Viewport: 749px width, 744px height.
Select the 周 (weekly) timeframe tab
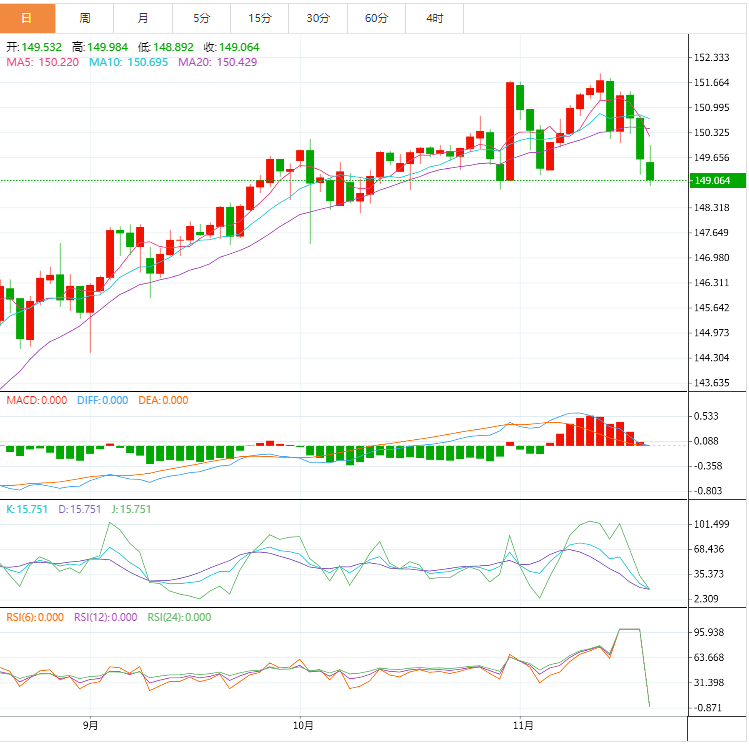[85, 18]
